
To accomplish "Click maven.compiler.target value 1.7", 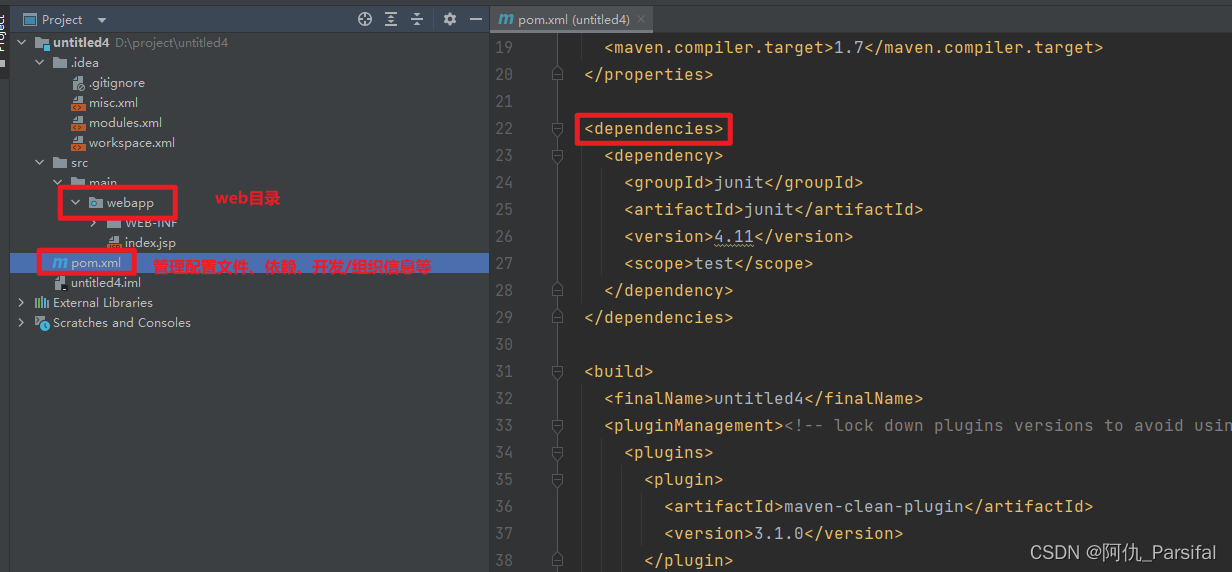I will 849,47.
